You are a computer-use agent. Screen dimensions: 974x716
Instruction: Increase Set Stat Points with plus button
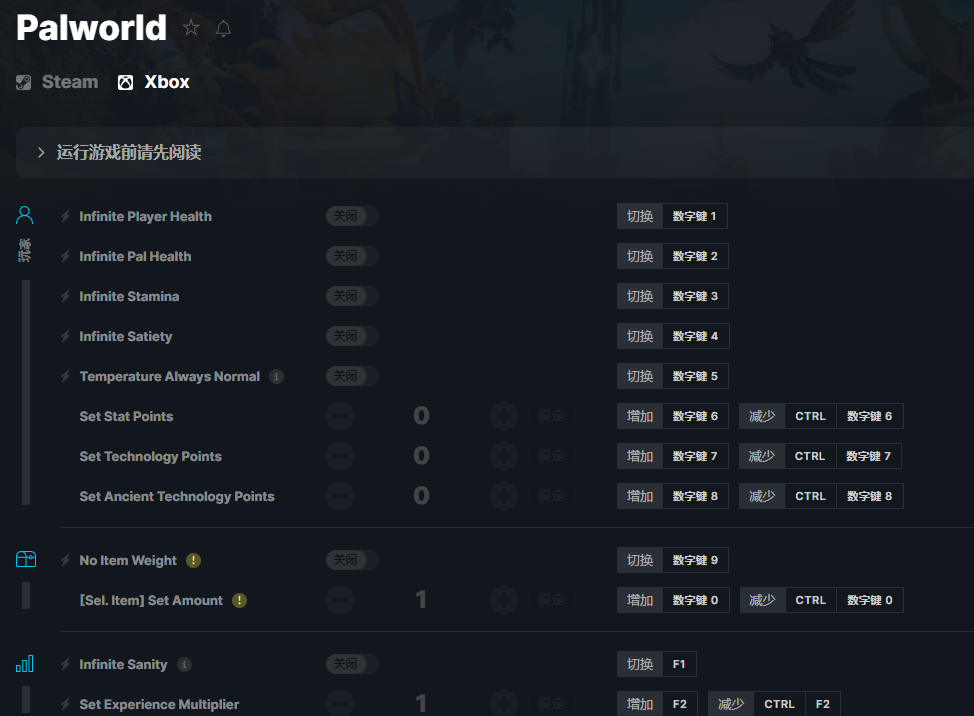[504, 416]
